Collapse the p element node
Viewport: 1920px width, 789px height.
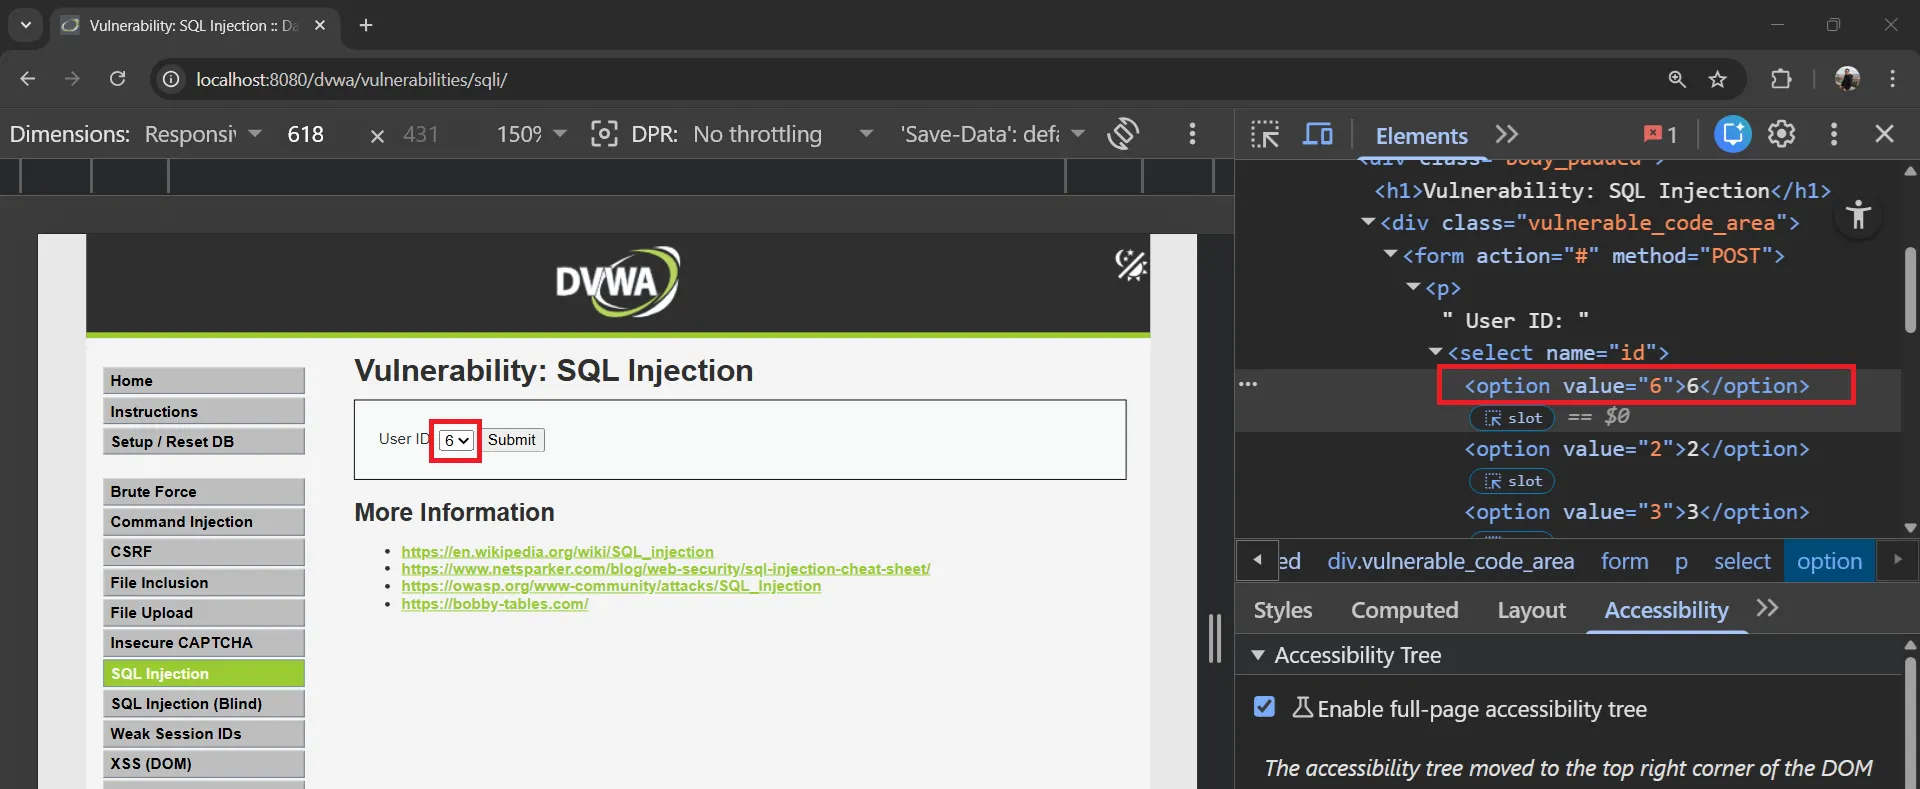click(1413, 287)
